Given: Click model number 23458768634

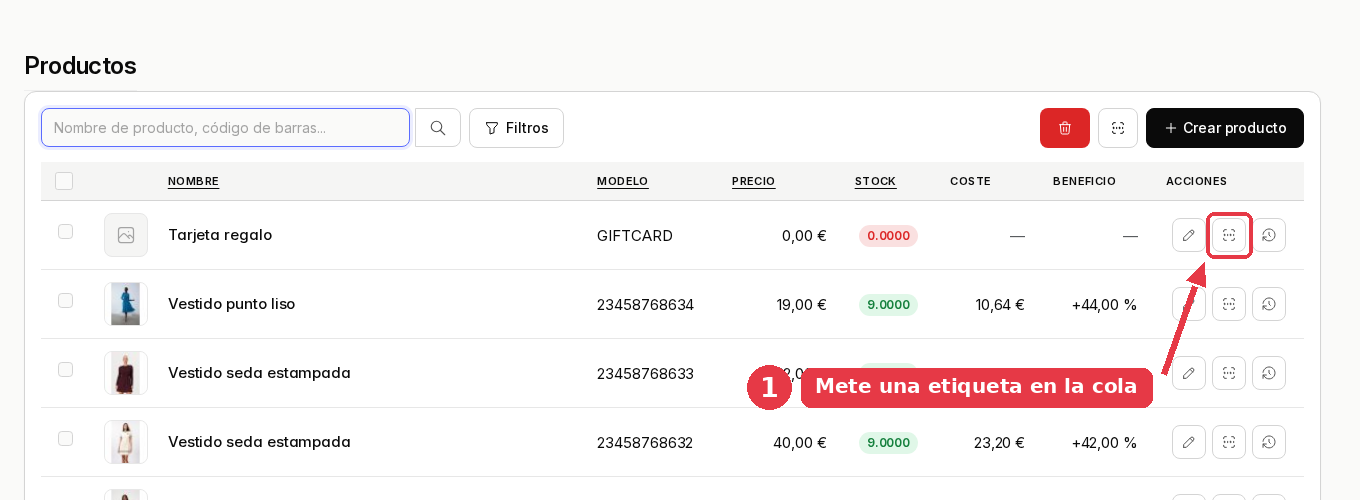Looking at the screenshot, I should coord(645,305).
